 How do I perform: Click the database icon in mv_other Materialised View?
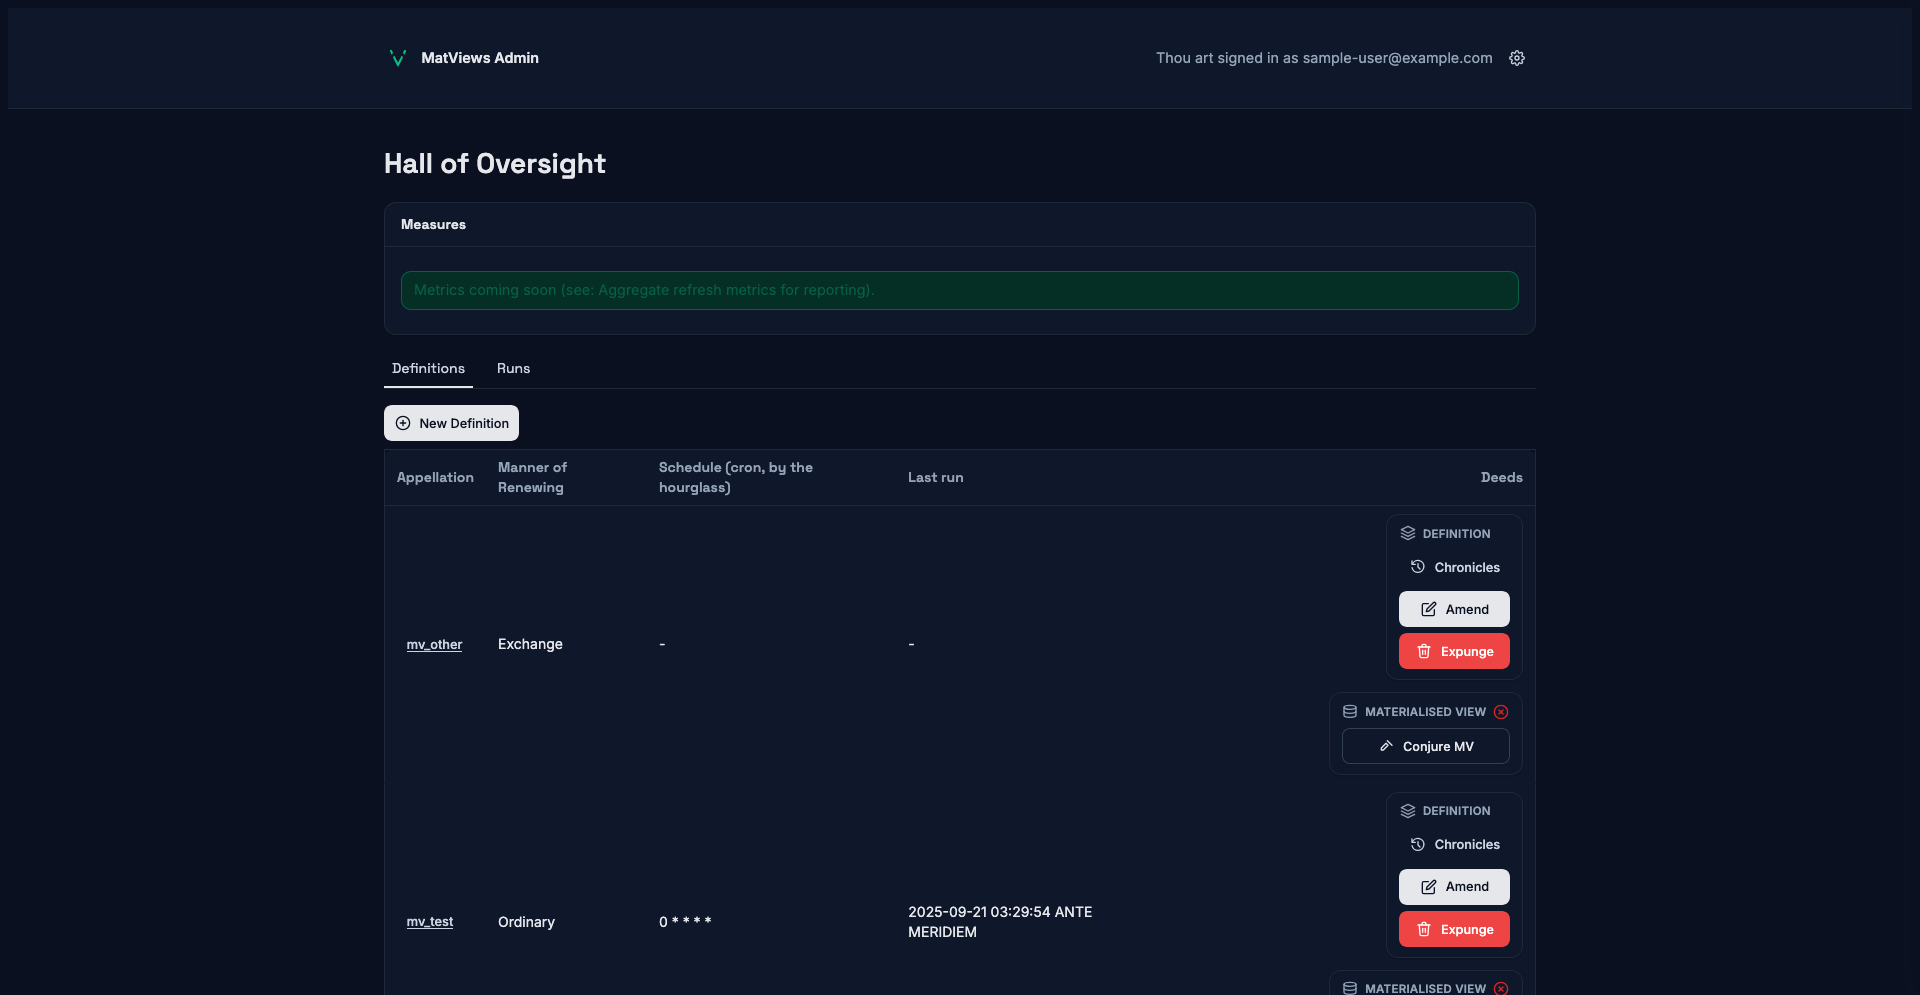pyautogui.click(x=1350, y=712)
